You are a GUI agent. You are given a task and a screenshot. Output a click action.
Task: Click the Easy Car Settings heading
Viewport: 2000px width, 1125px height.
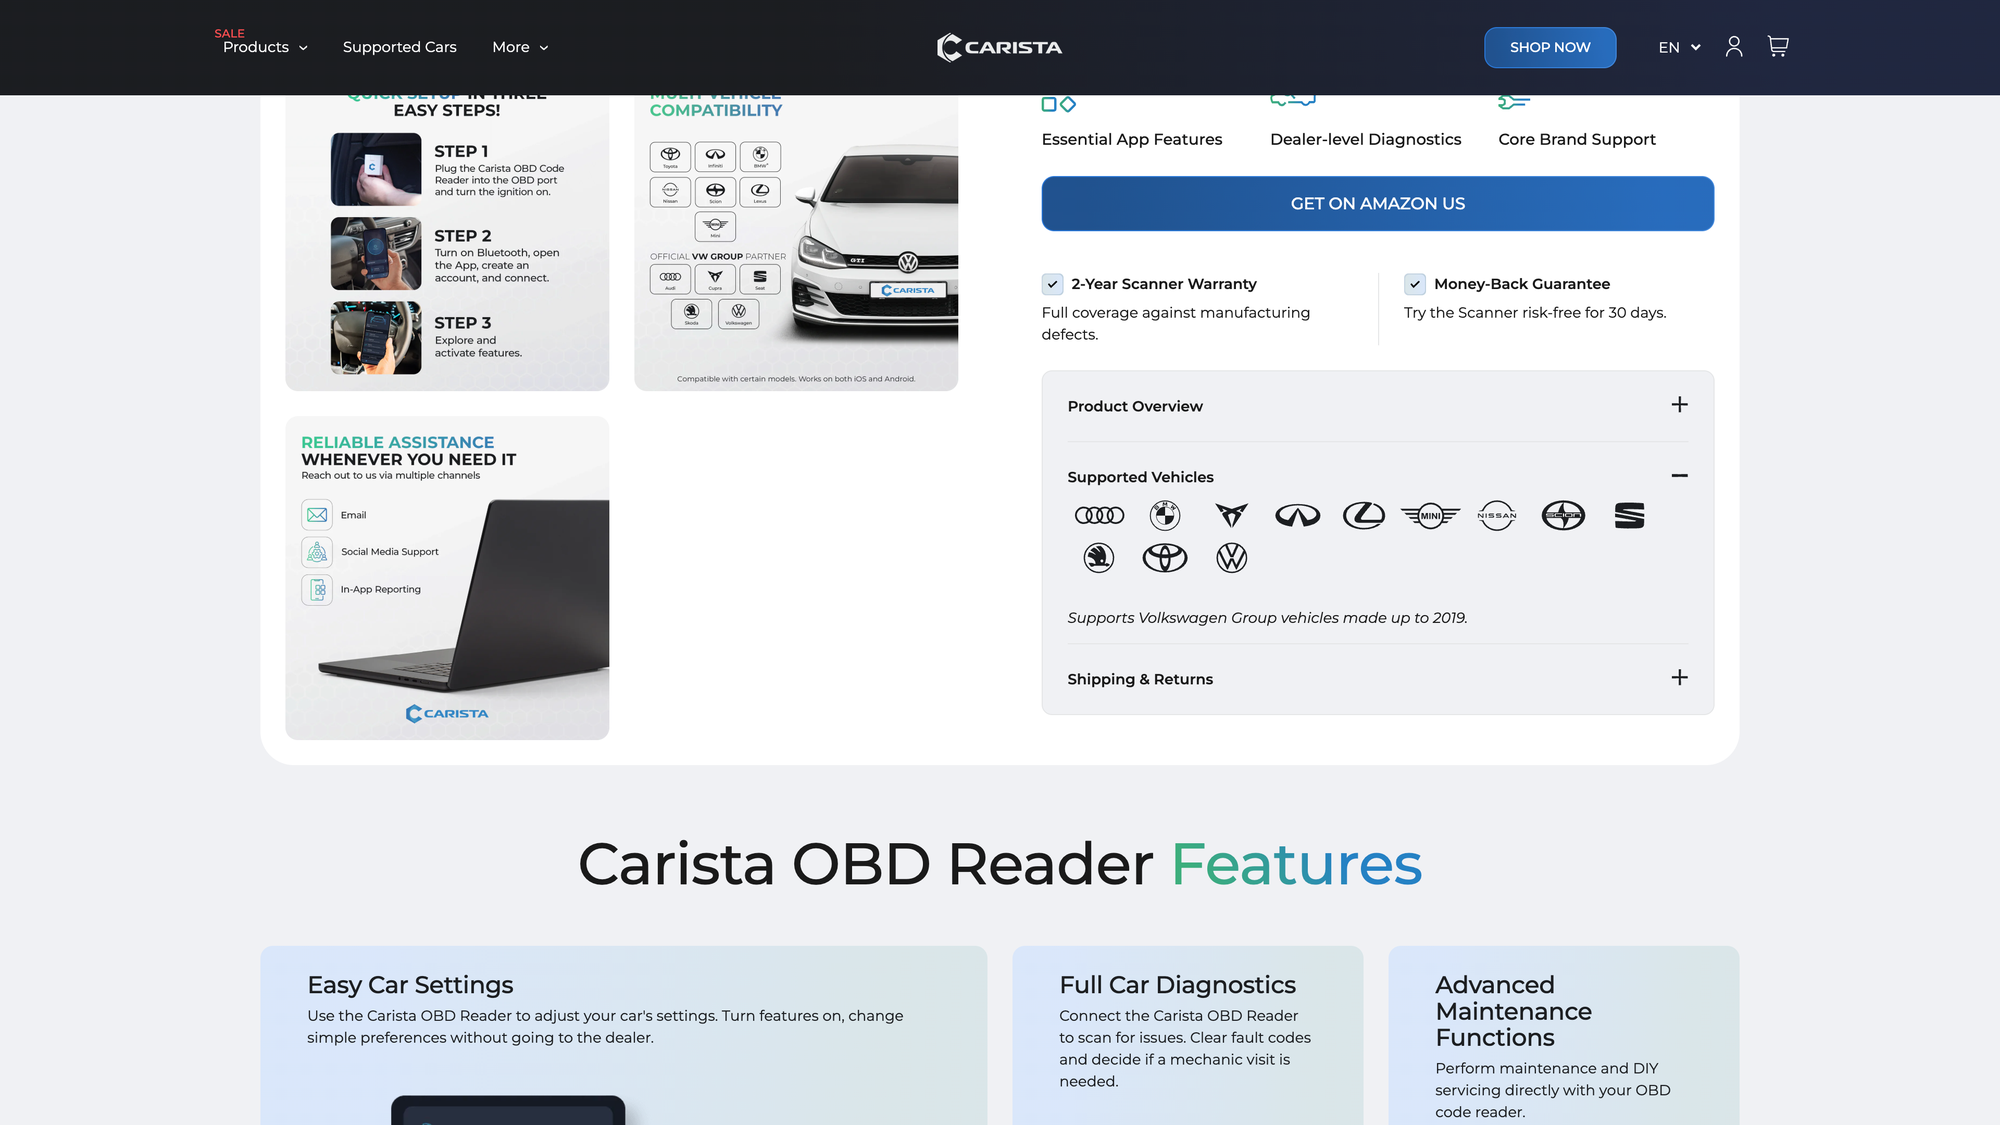tap(410, 985)
